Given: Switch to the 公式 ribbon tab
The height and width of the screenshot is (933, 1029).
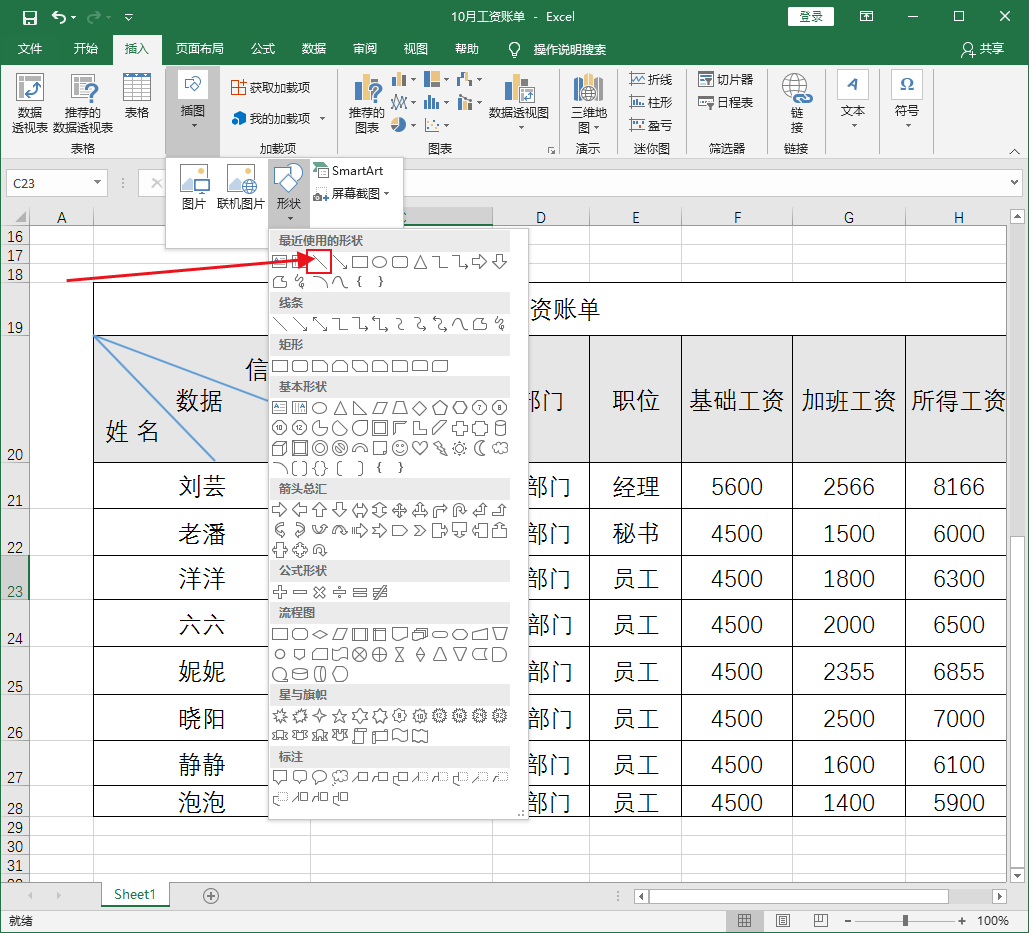Looking at the screenshot, I should (x=262, y=49).
